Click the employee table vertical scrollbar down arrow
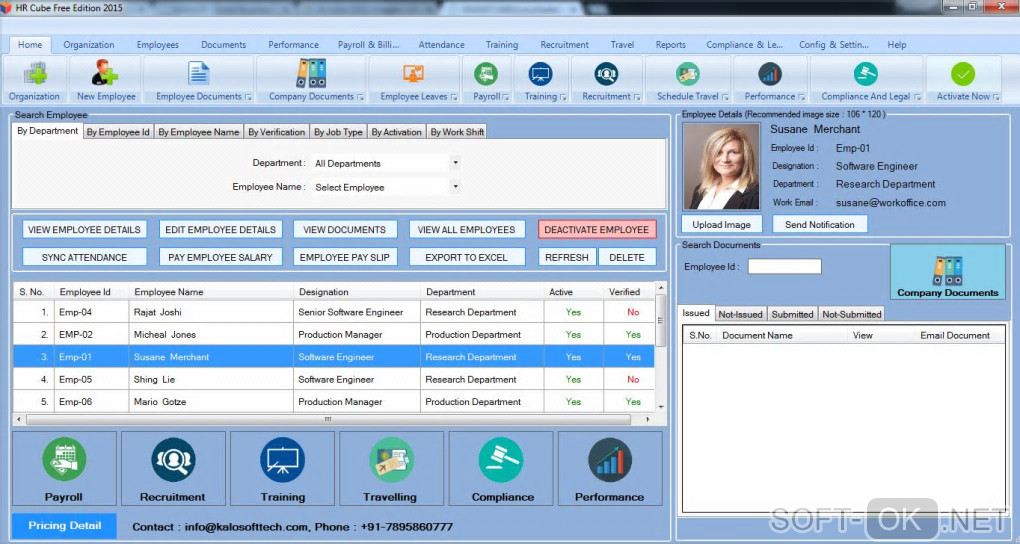1020x544 pixels. click(x=661, y=407)
